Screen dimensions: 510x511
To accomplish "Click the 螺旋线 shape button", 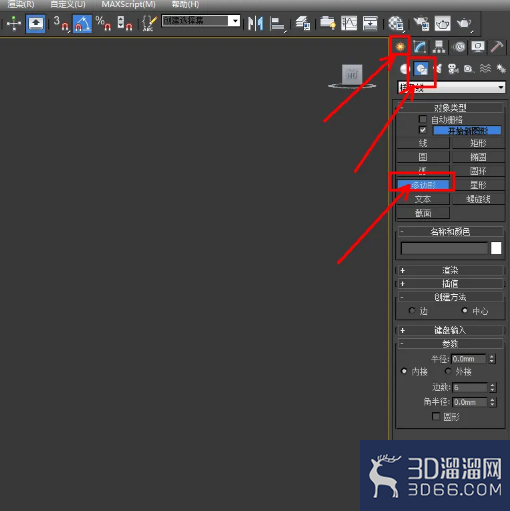I will [478, 199].
